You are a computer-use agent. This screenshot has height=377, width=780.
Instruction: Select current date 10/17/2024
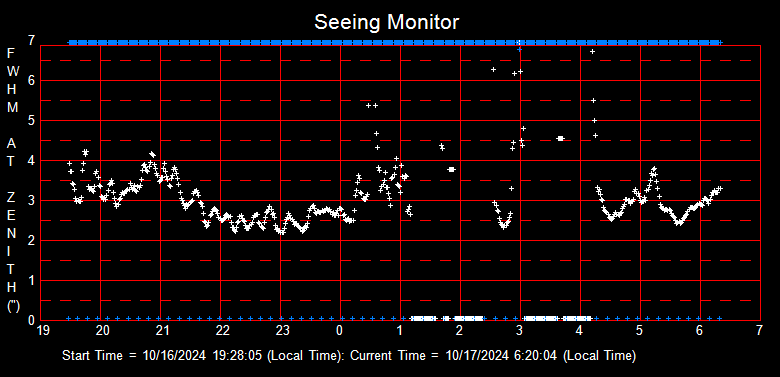click(x=477, y=356)
